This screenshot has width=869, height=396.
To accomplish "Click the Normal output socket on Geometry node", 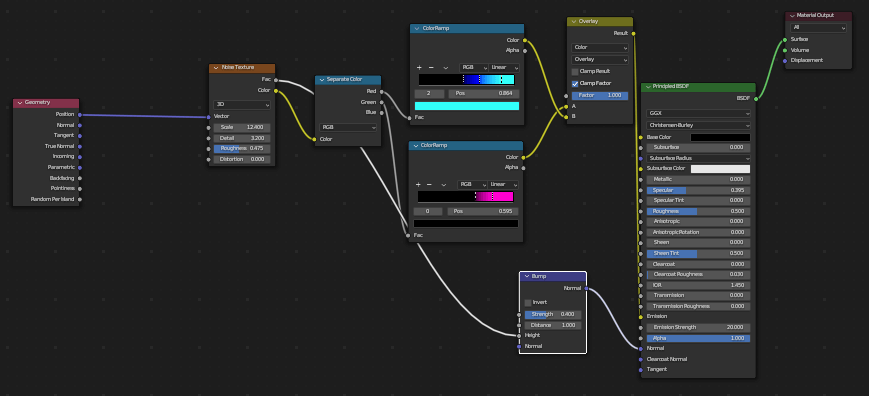I will tap(80, 125).
